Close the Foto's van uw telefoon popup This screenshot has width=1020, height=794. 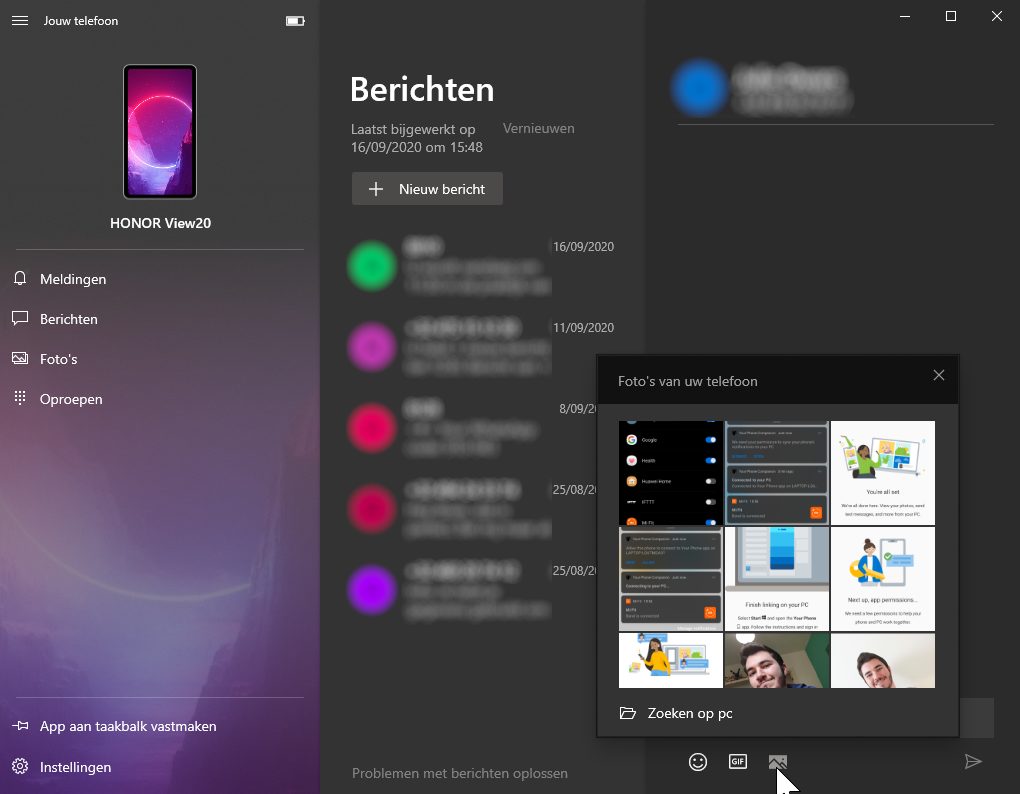tap(938, 376)
